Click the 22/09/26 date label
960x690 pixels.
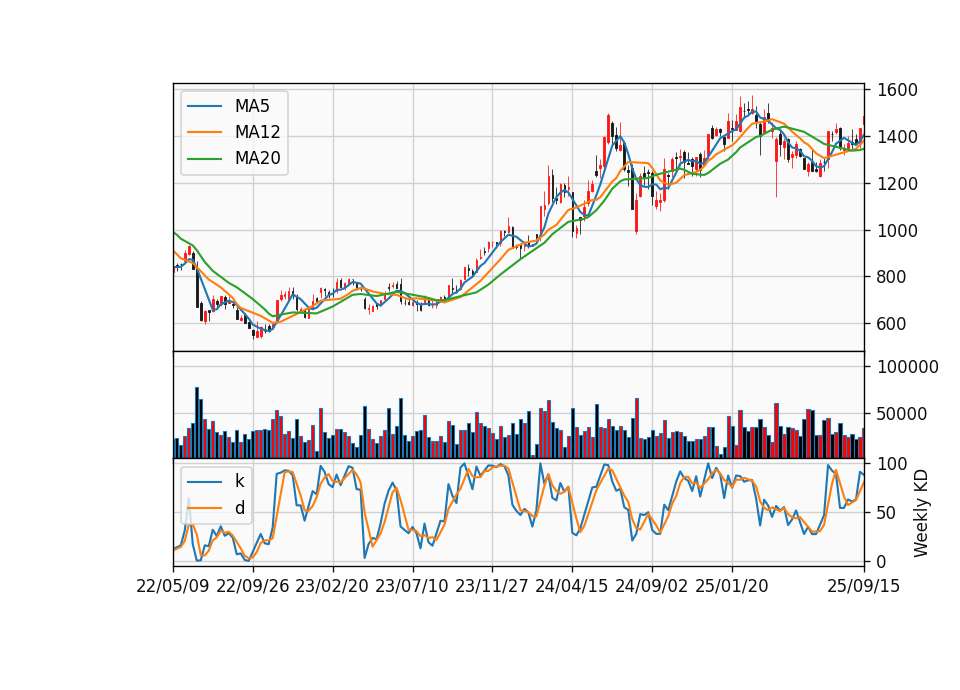[253, 586]
